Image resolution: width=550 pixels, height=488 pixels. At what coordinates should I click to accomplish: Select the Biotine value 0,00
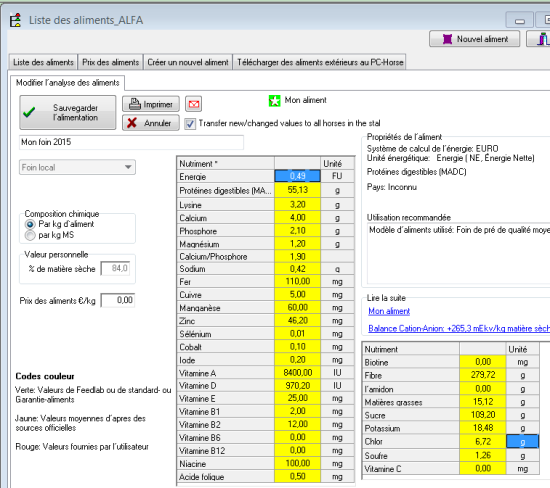click(x=483, y=362)
